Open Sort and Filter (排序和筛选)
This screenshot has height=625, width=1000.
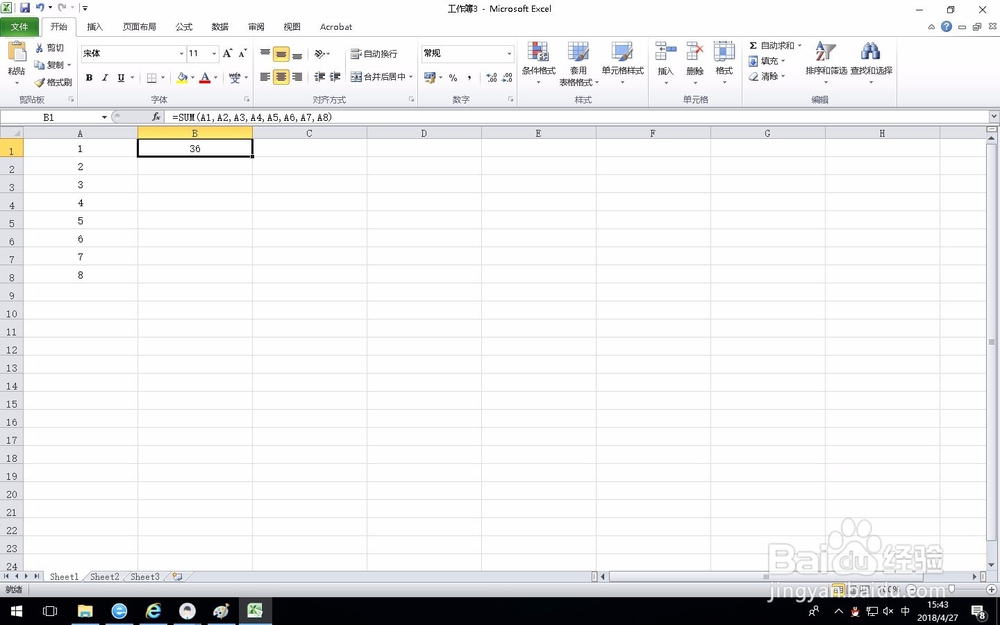pyautogui.click(x=826, y=62)
